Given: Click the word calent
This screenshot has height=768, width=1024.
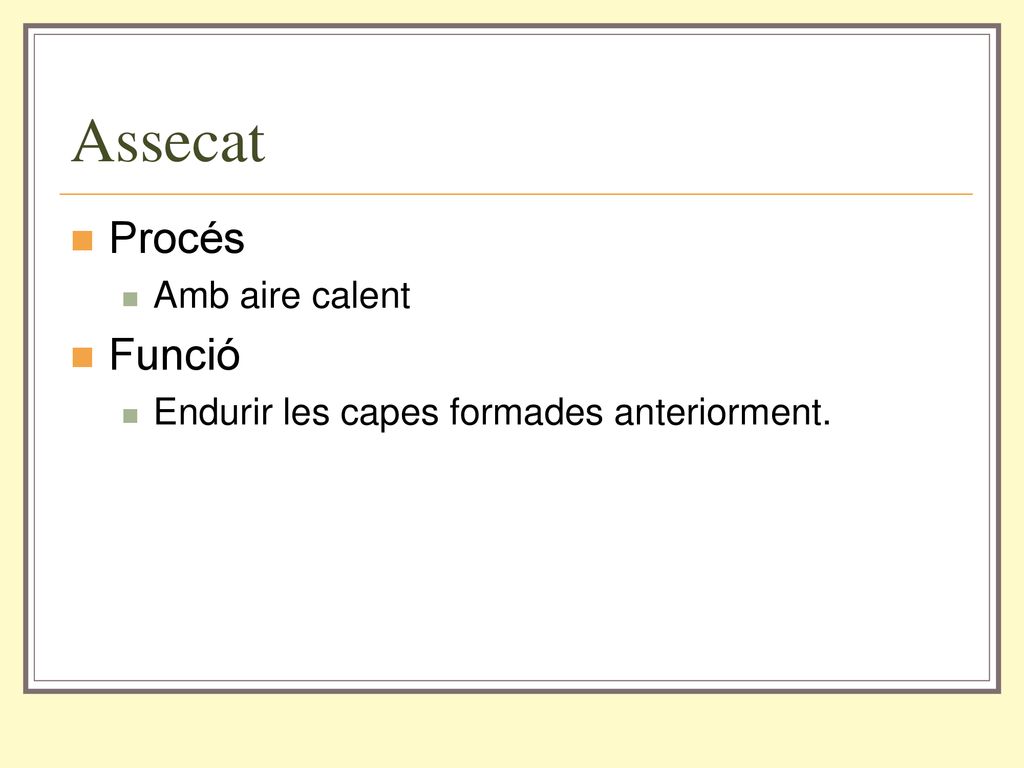Looking at the screenshot, I should point(361,295).
